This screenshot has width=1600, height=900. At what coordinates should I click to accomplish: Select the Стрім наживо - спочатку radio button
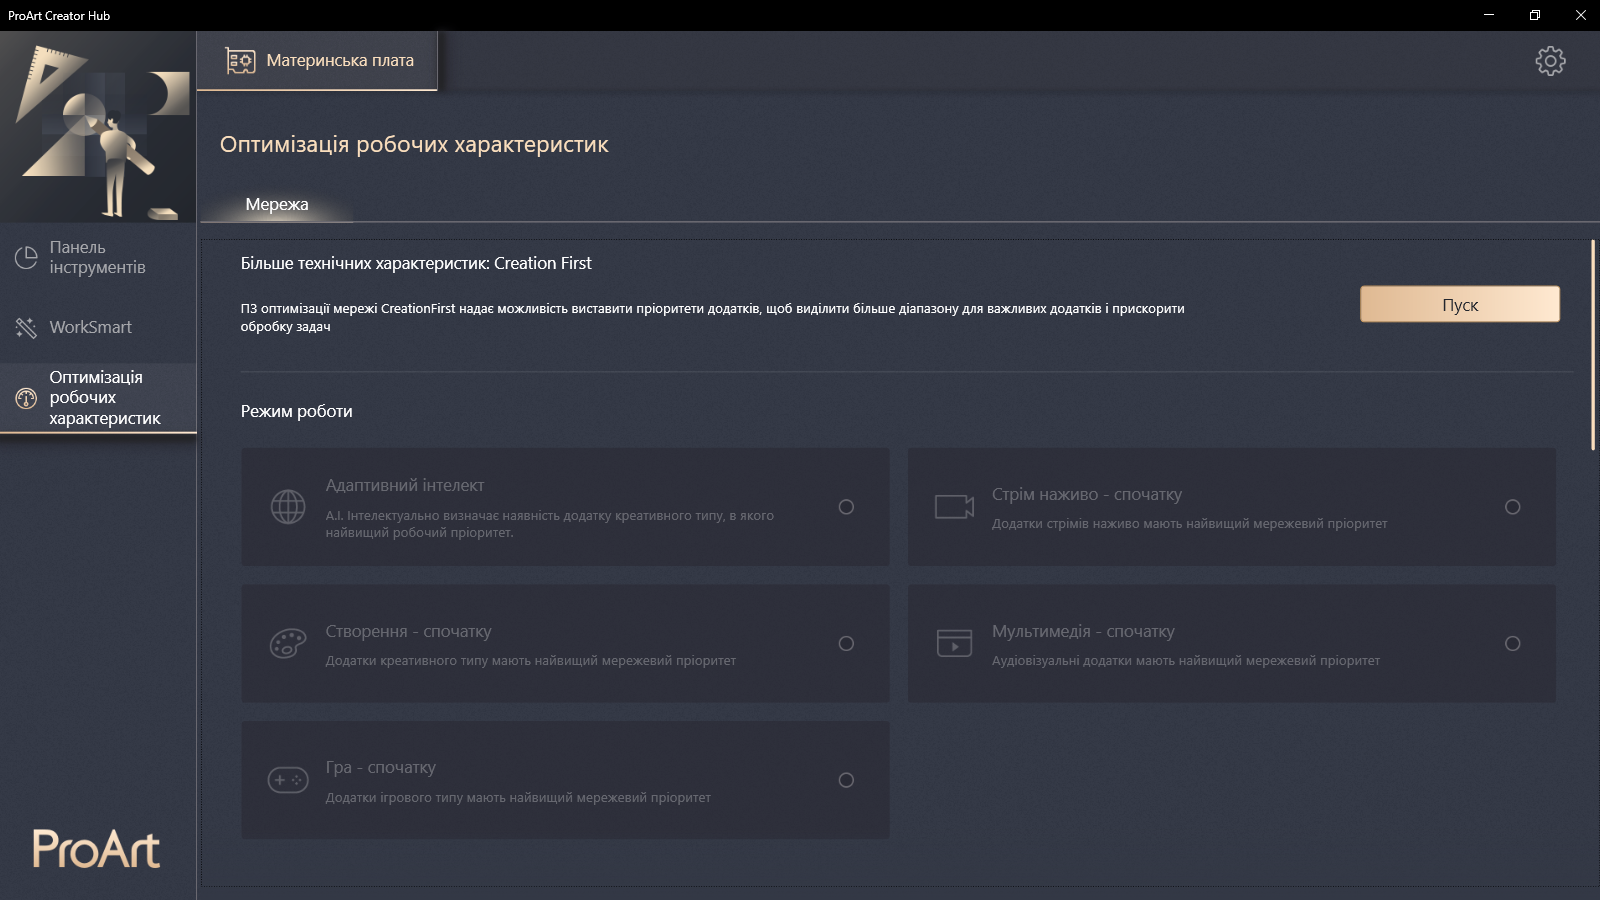click(x=1512, y=507)
